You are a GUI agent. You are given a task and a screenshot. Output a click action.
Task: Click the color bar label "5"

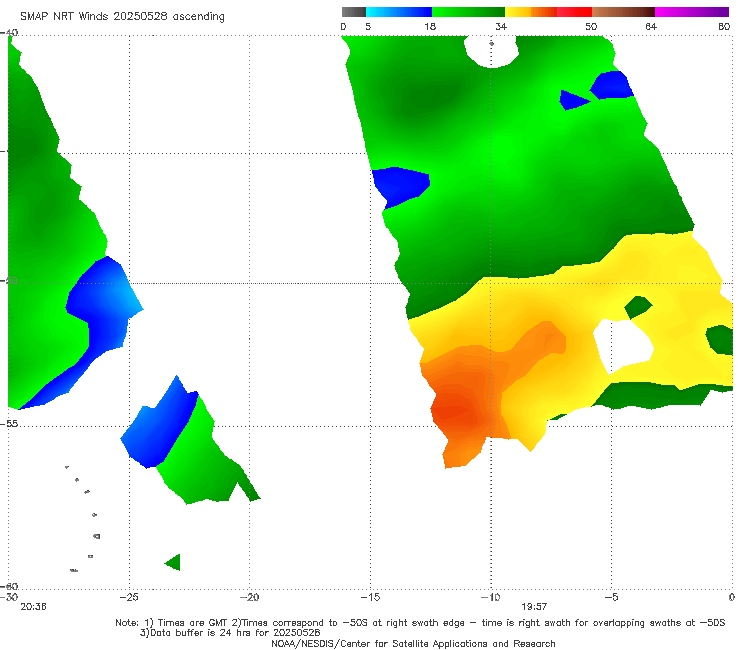[x=368, y=26]
